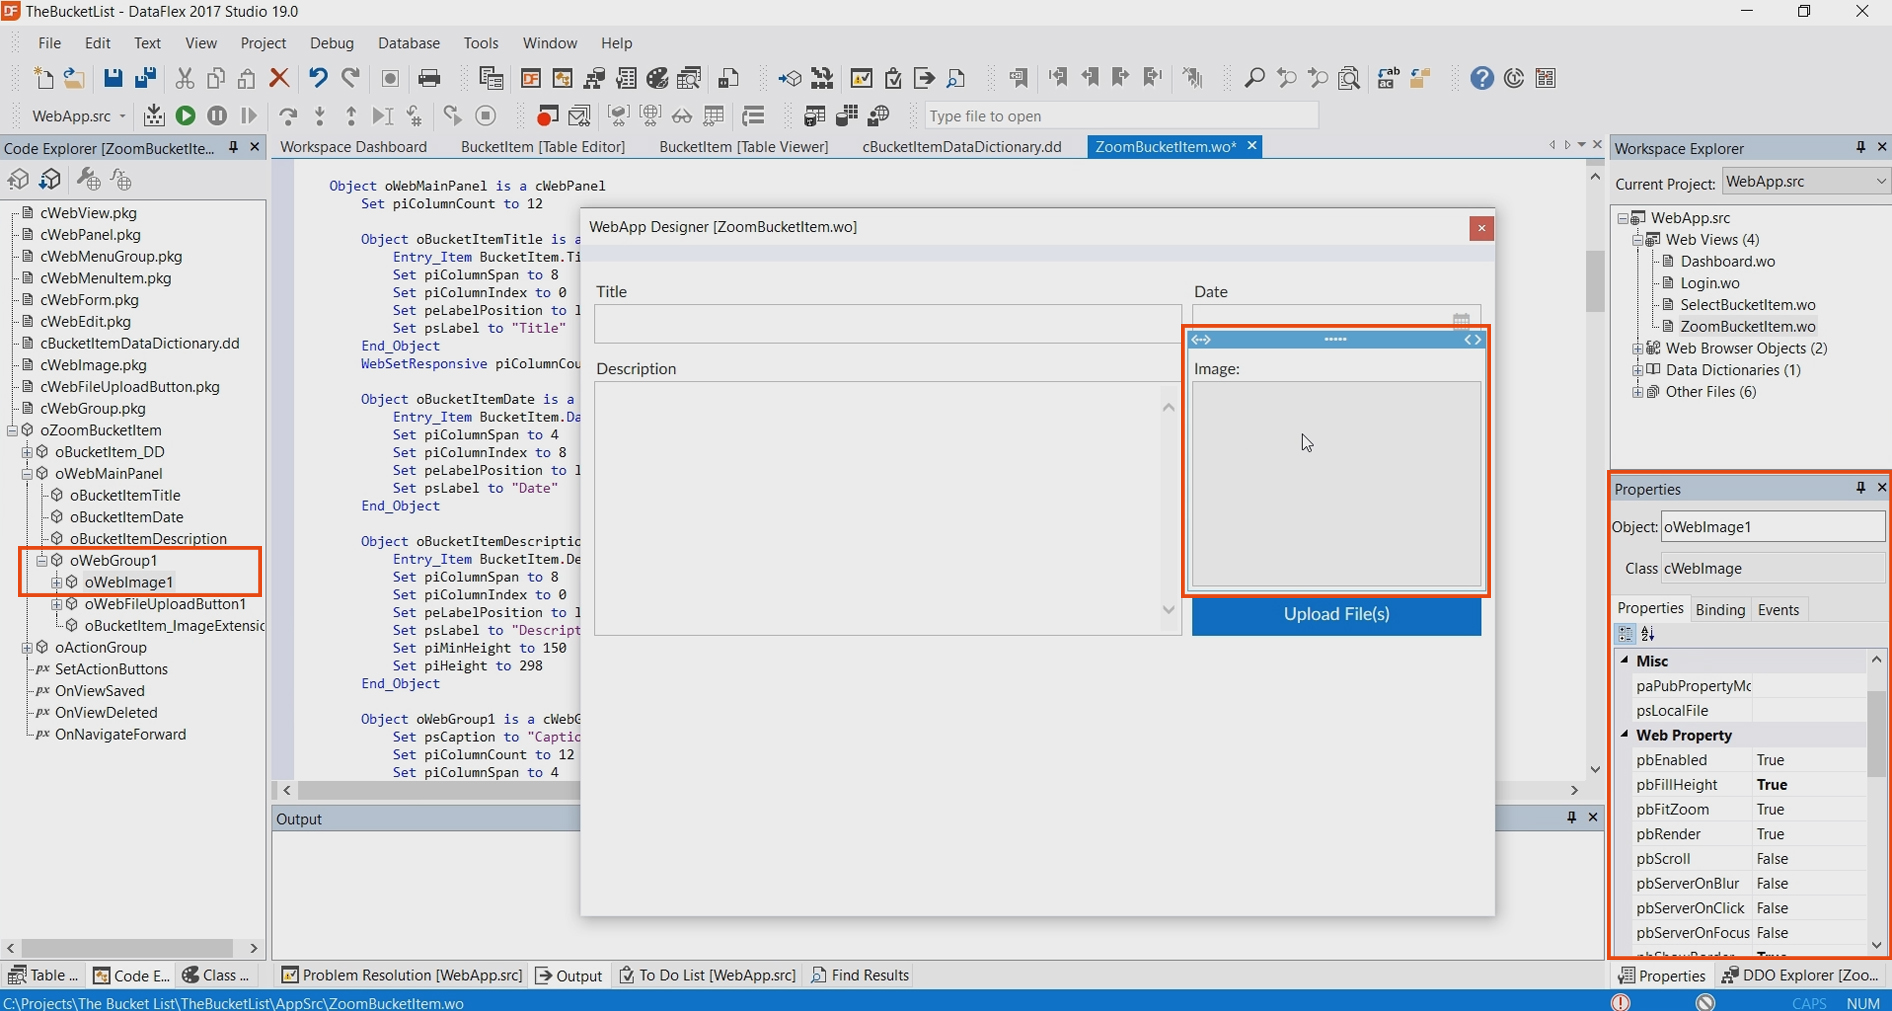This screenshot has height=1011, width=1892.
Task: Switch to the Events tab in Properties
Action: (1777, 609)
